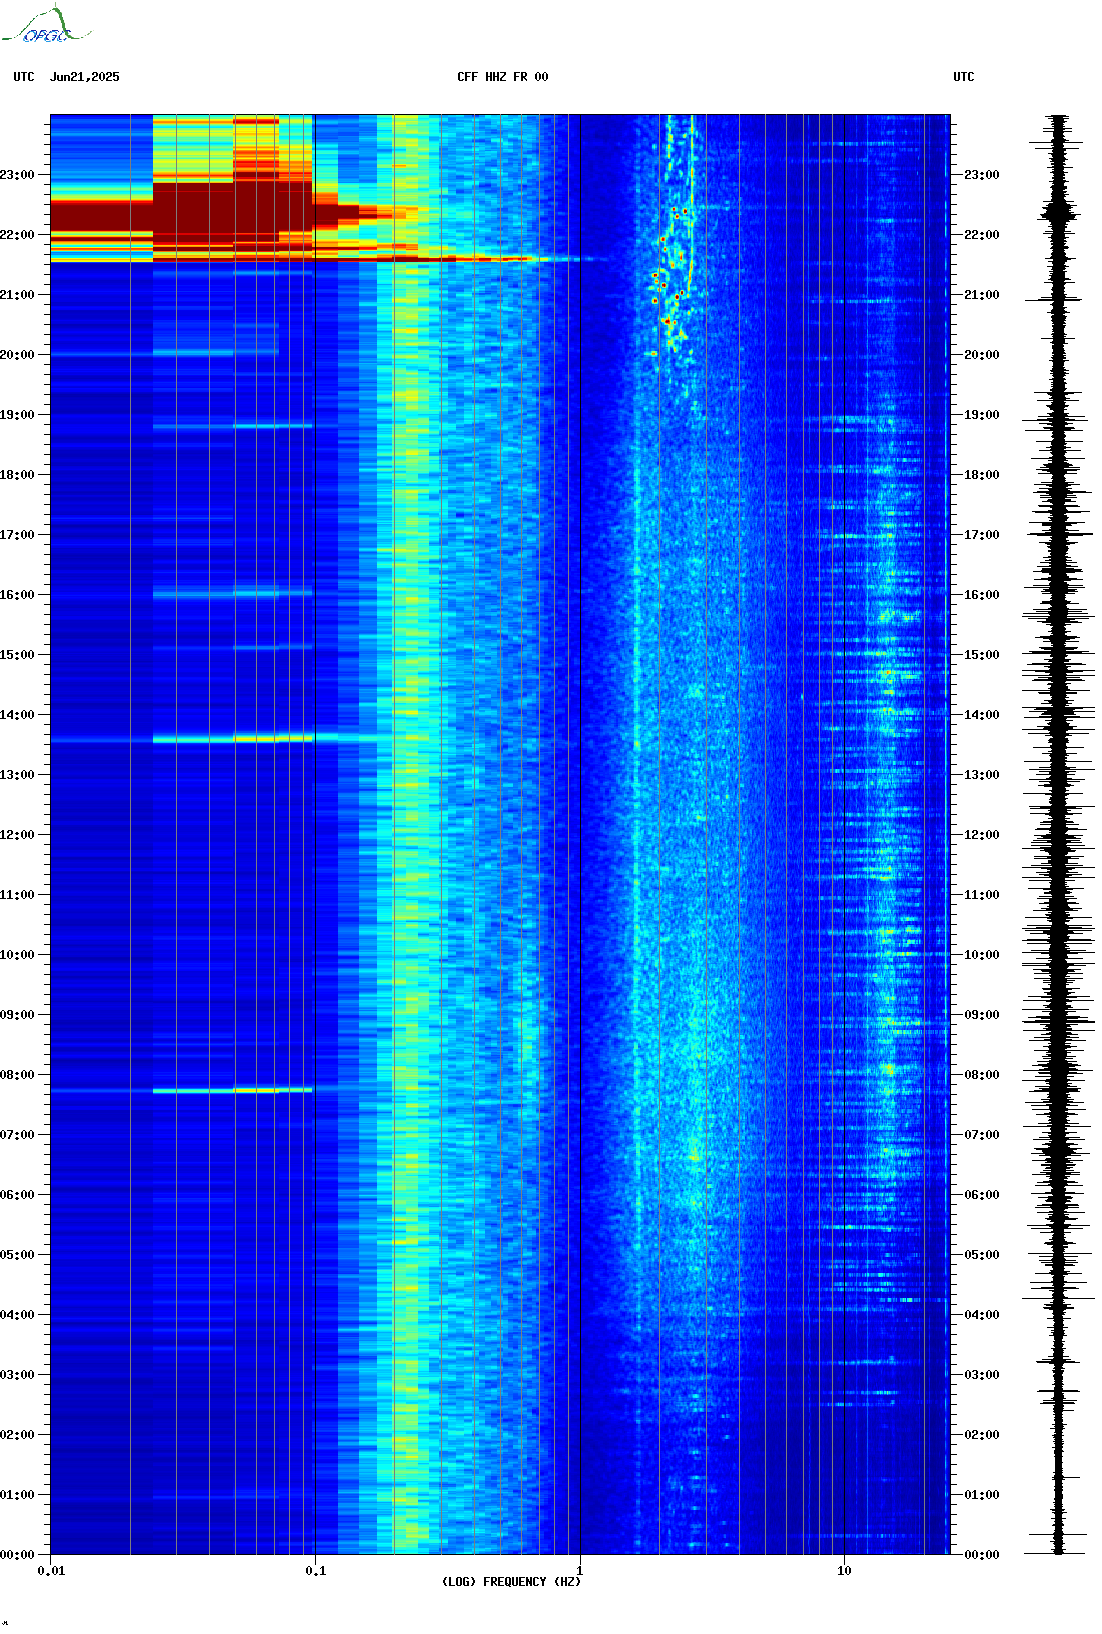This screenshot has height=1634, width=1102.
Task: Select 17:00 on the right time axis
Action: pos(981,535)
